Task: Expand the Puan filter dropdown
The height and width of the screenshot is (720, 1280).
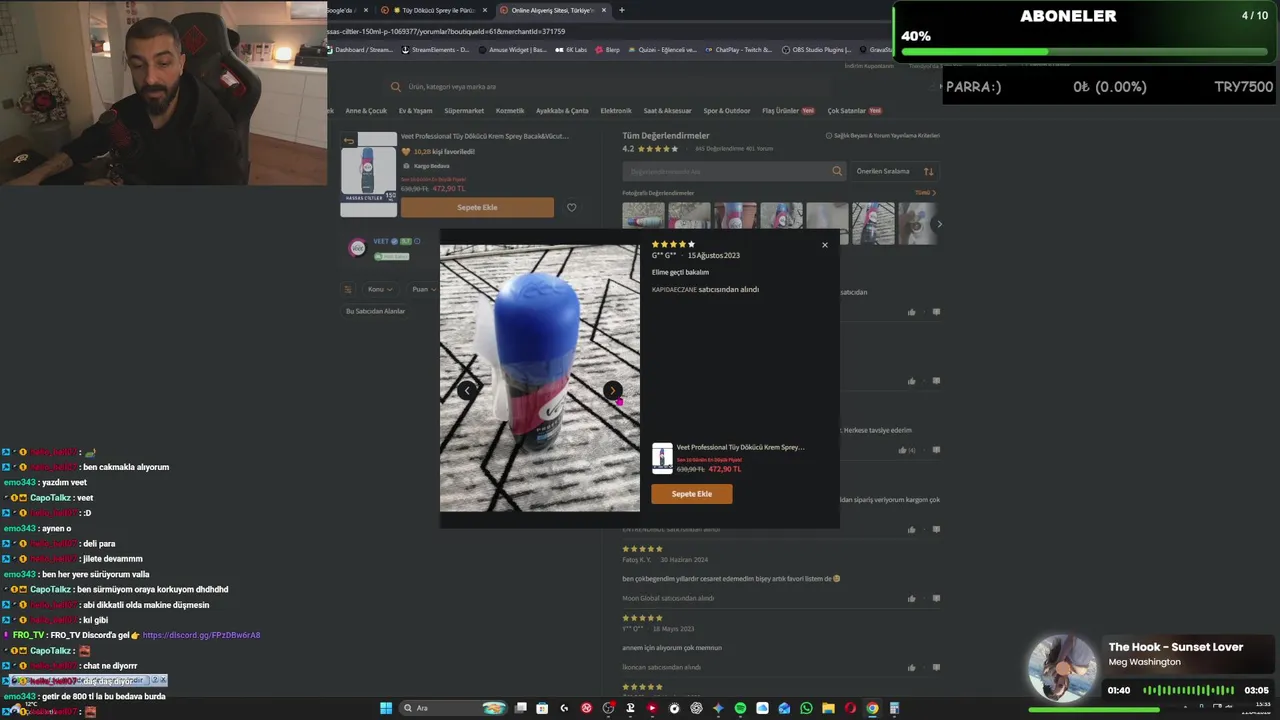Action: [x=424, y=289]
